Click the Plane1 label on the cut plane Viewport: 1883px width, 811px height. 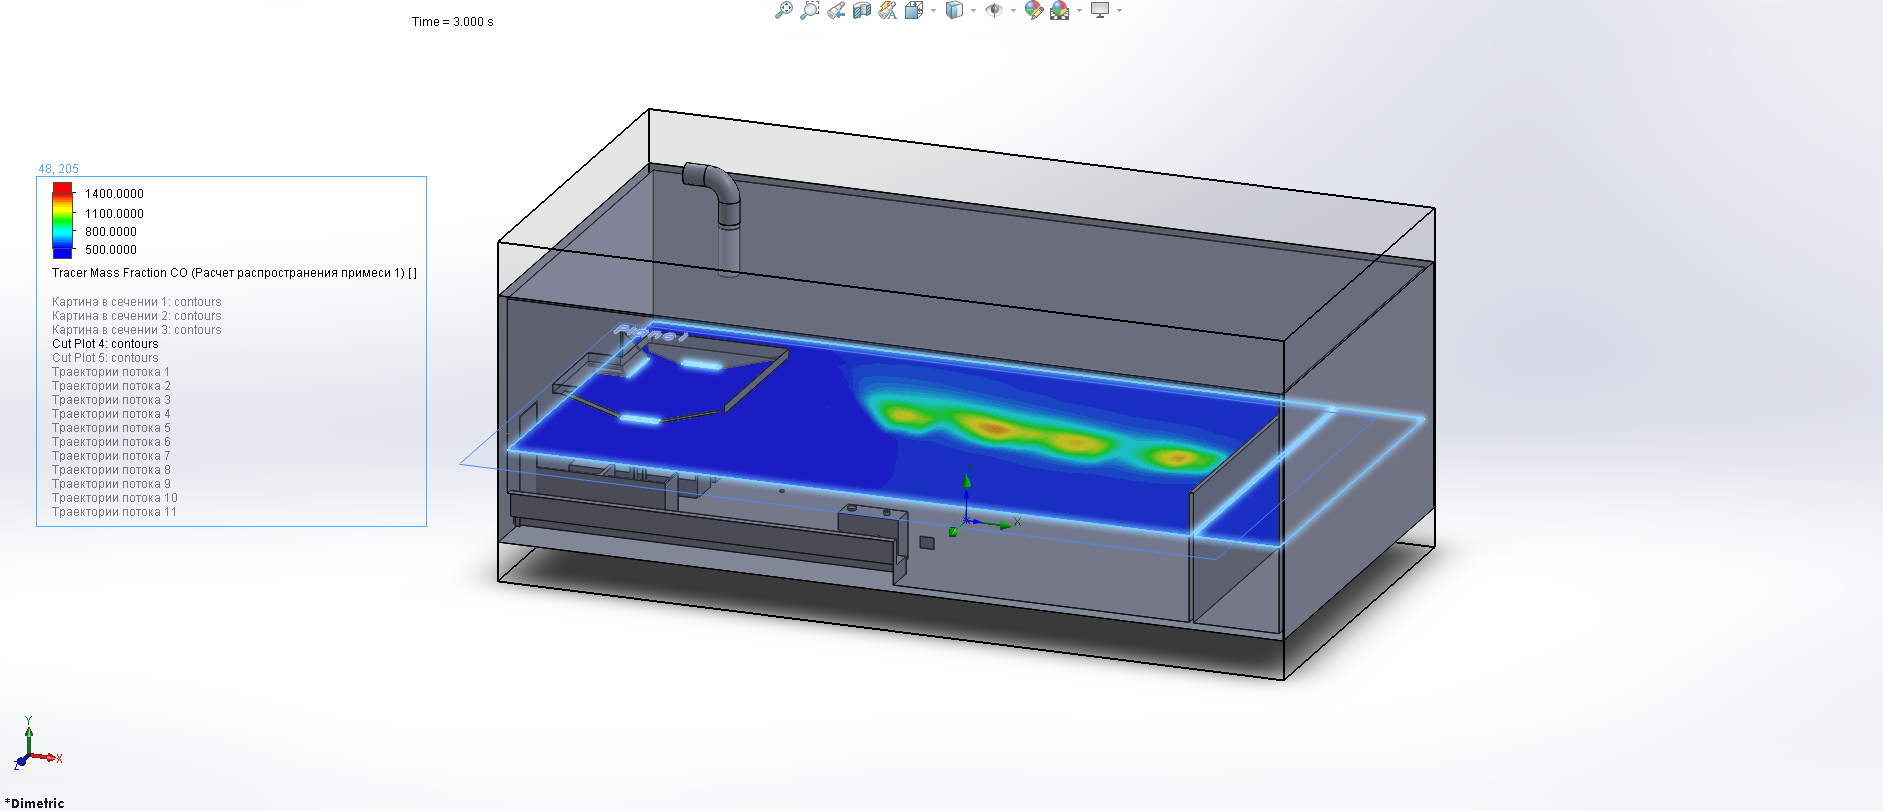(x=650, y=333)
